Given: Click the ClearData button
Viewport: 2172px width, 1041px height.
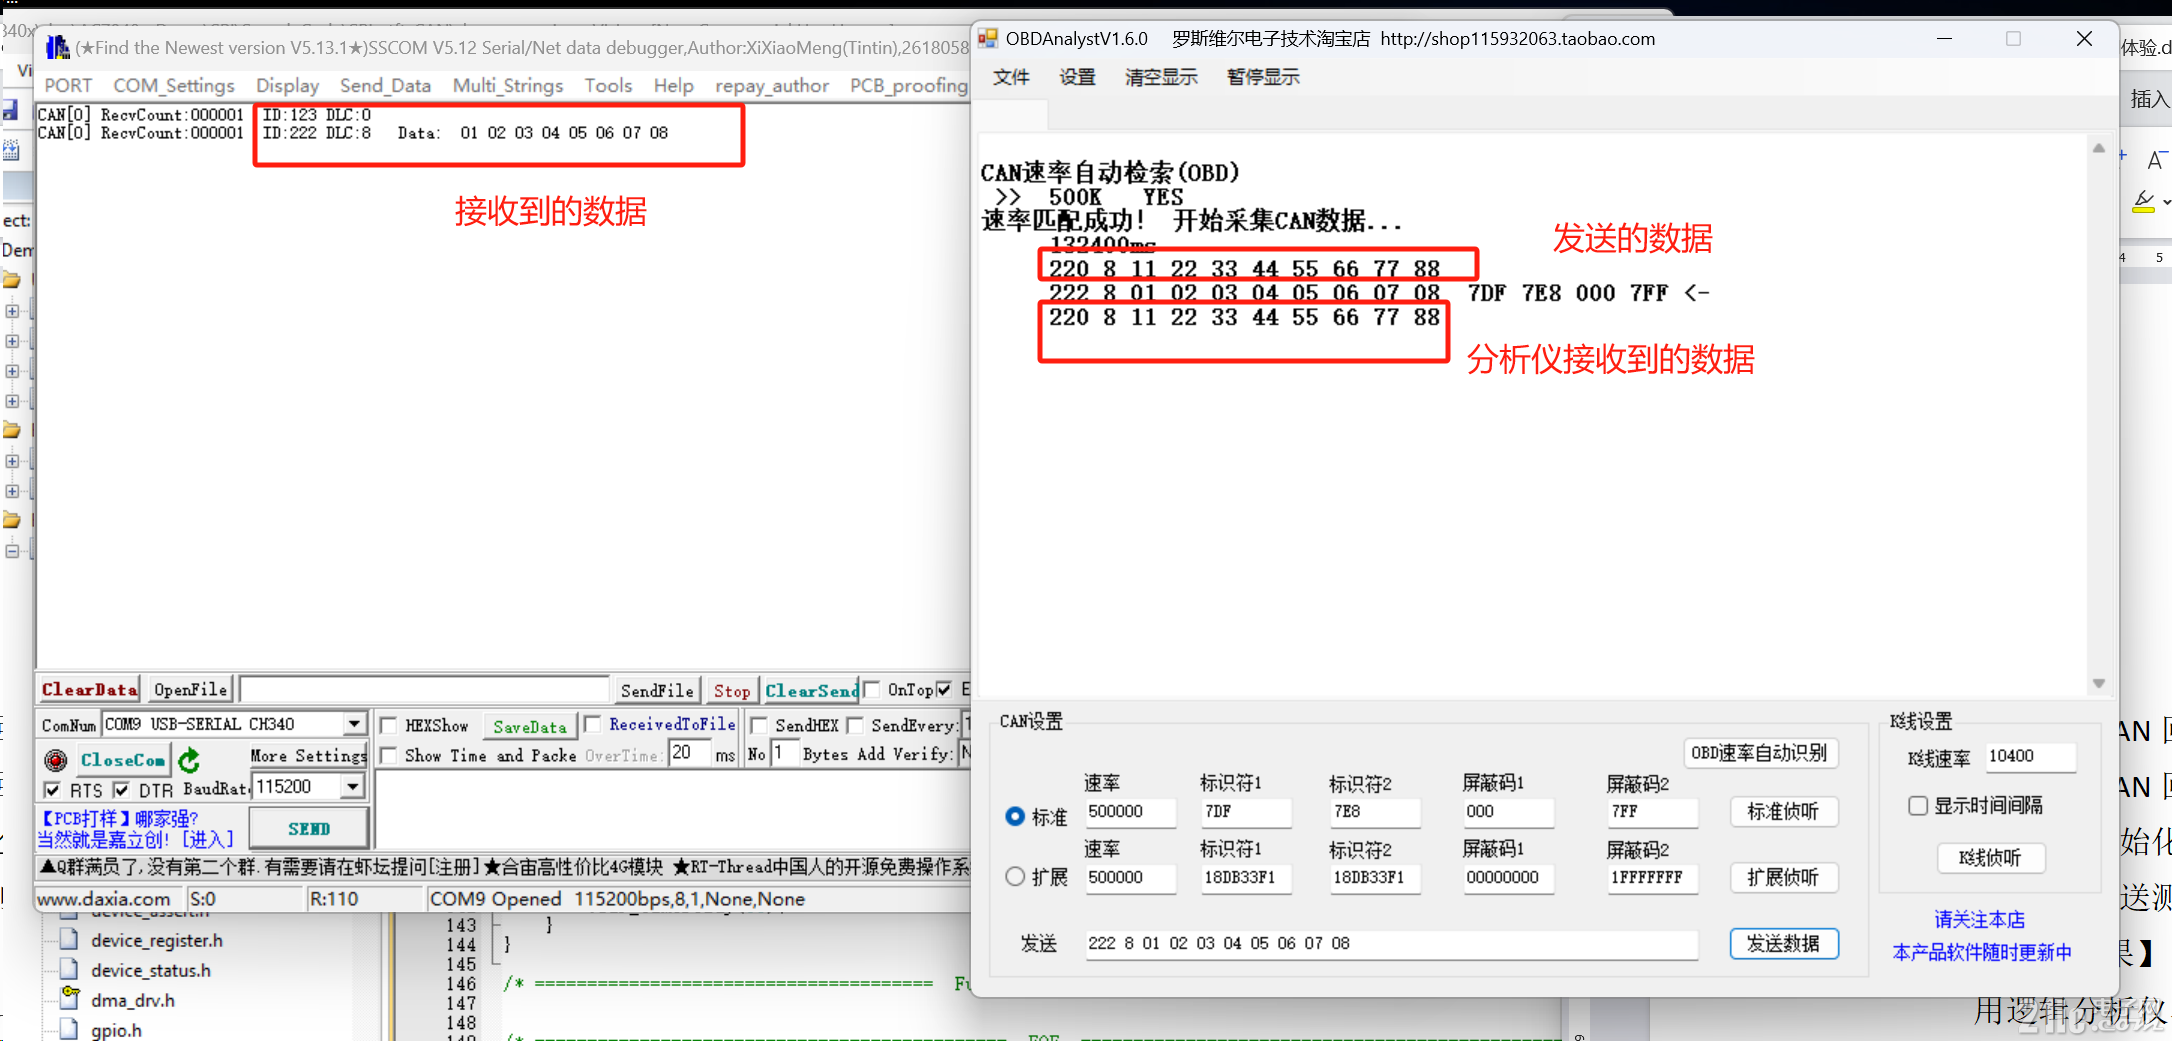Looking at the screenshot, I should 89,689.
